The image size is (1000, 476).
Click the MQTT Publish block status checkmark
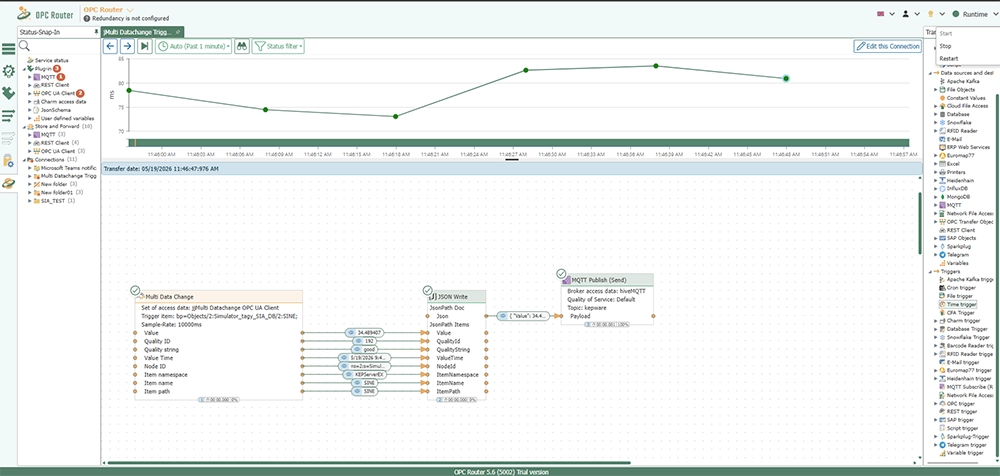[x=561, y=274]
